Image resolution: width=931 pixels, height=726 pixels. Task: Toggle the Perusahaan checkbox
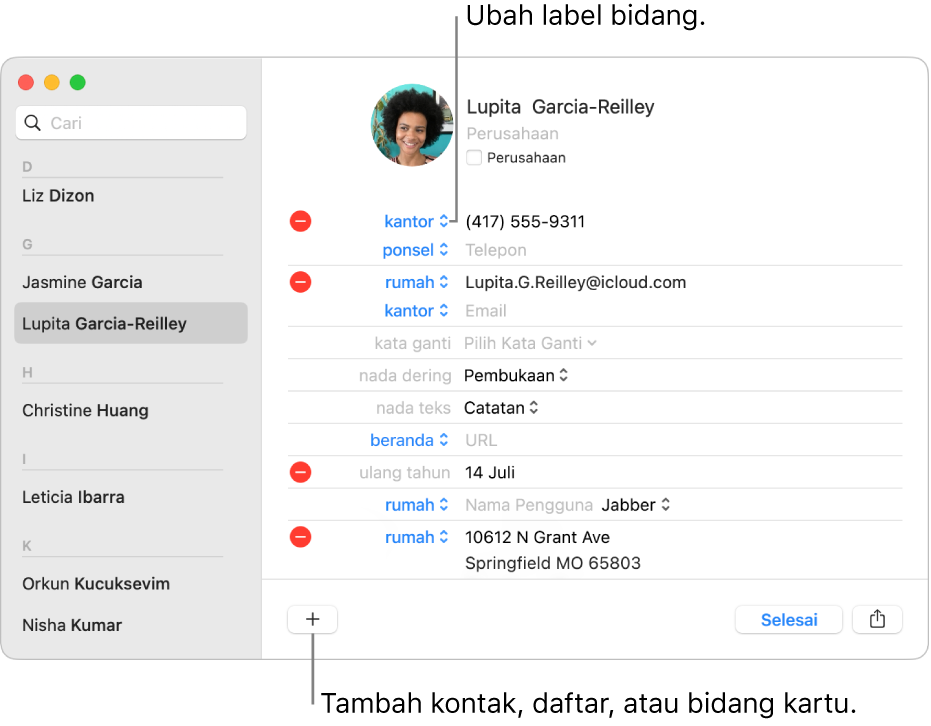474,157
